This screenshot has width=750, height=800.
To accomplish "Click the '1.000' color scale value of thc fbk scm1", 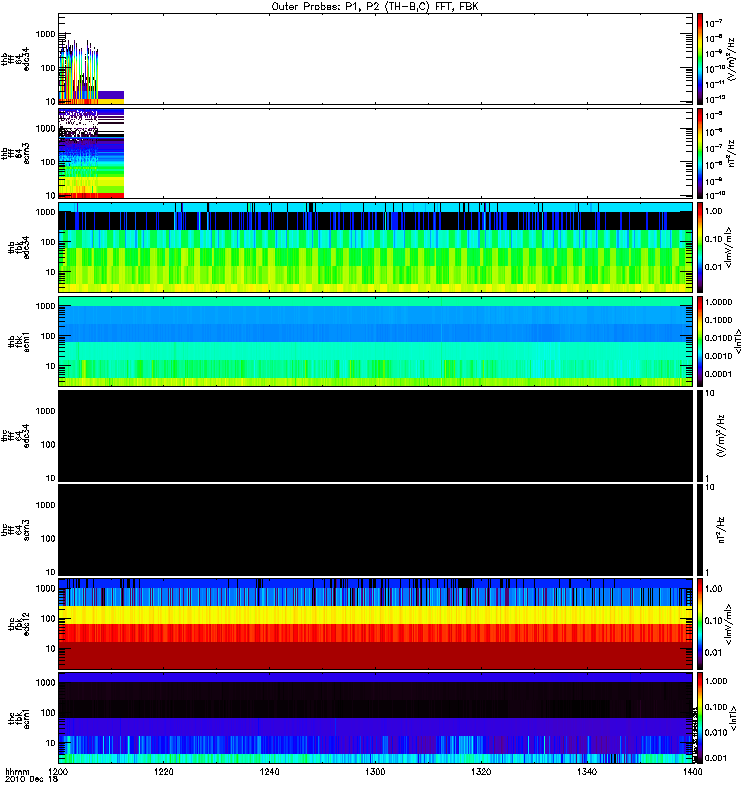I will (x=716, y=681).
